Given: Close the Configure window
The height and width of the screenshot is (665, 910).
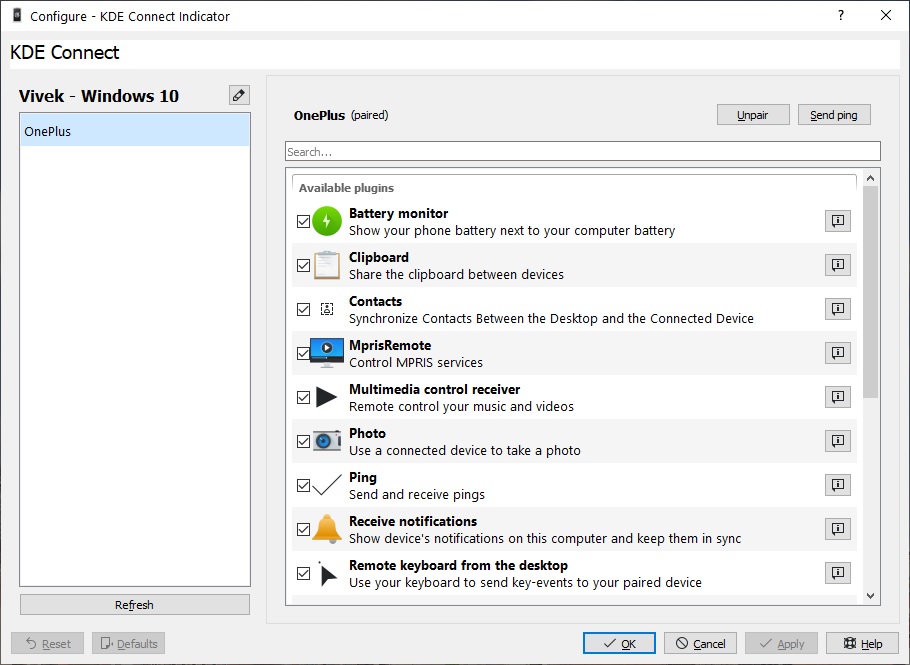Looking at the screenshot, I should tap(886, 15).
